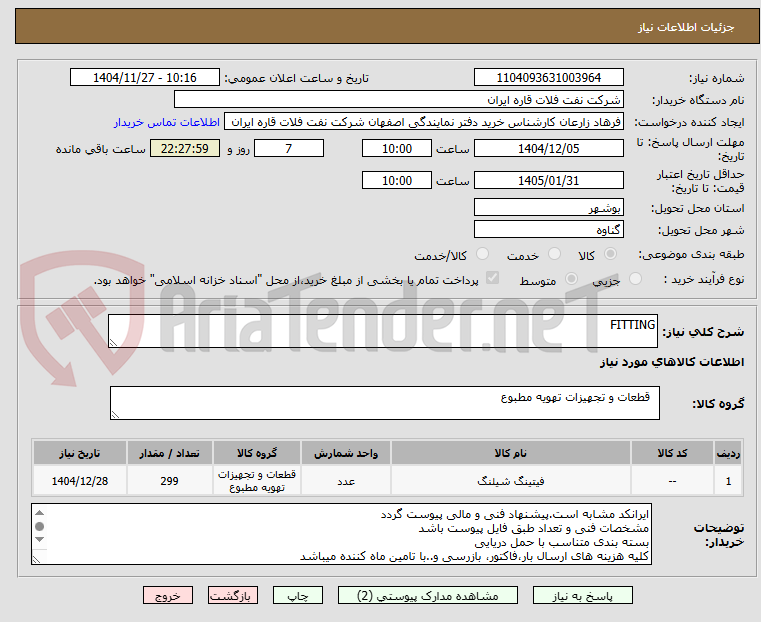Click the قطعات و تجهیزات تهویه مطبوع table cell

257,481
